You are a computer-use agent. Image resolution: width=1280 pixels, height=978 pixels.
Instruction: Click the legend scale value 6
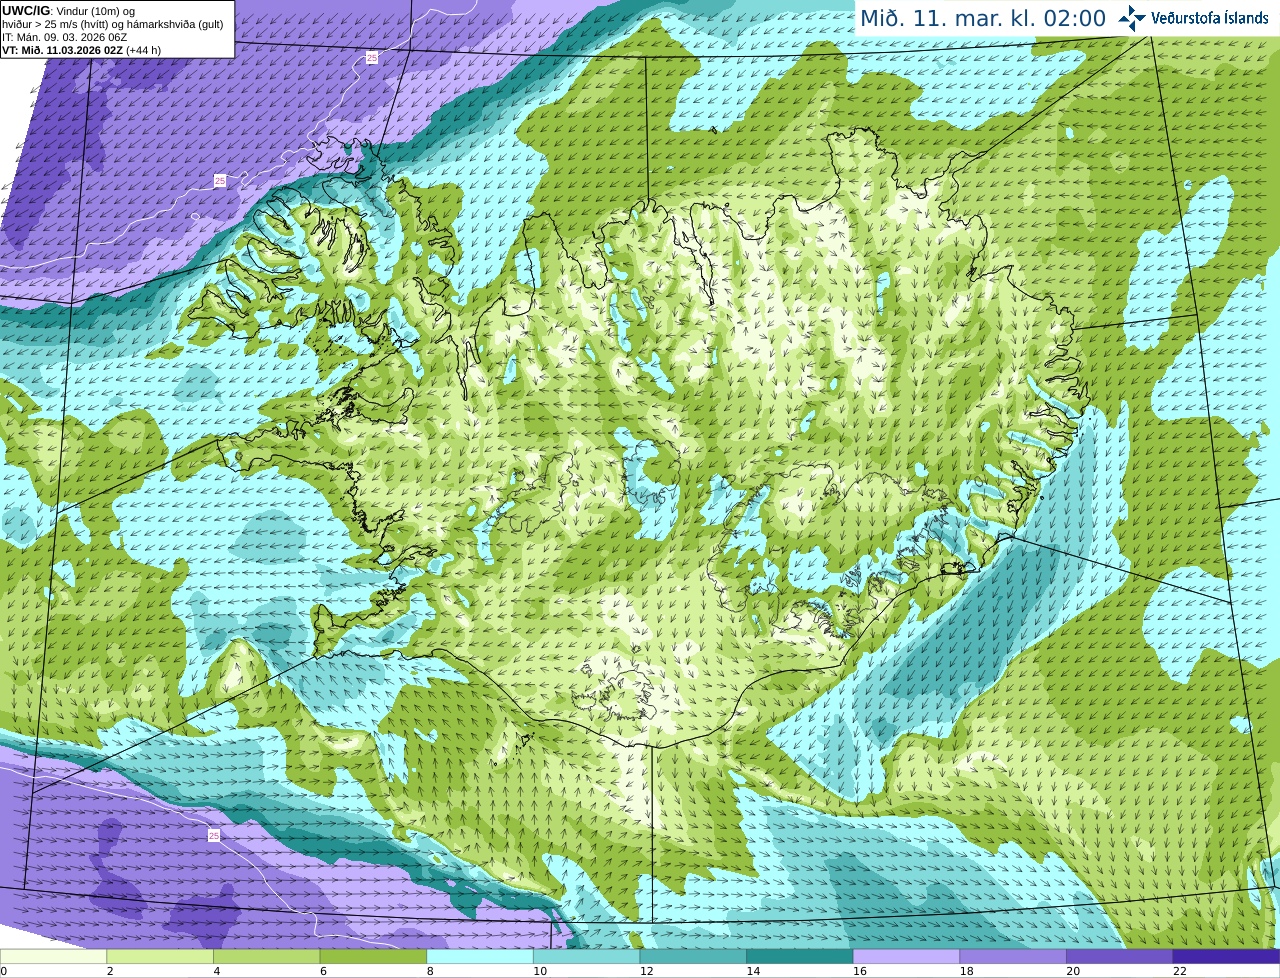(324, 971)
